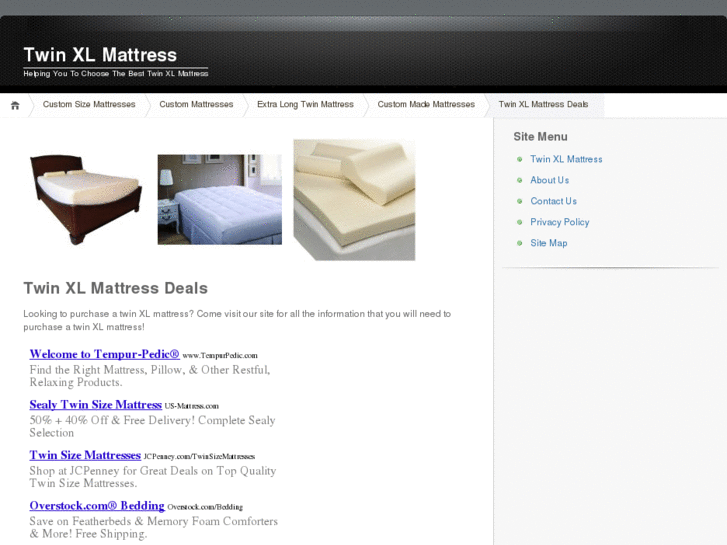Open Privacy Policy in Site Menu
The height and width of the screenshot is (545, 727).
click(560, 222)
